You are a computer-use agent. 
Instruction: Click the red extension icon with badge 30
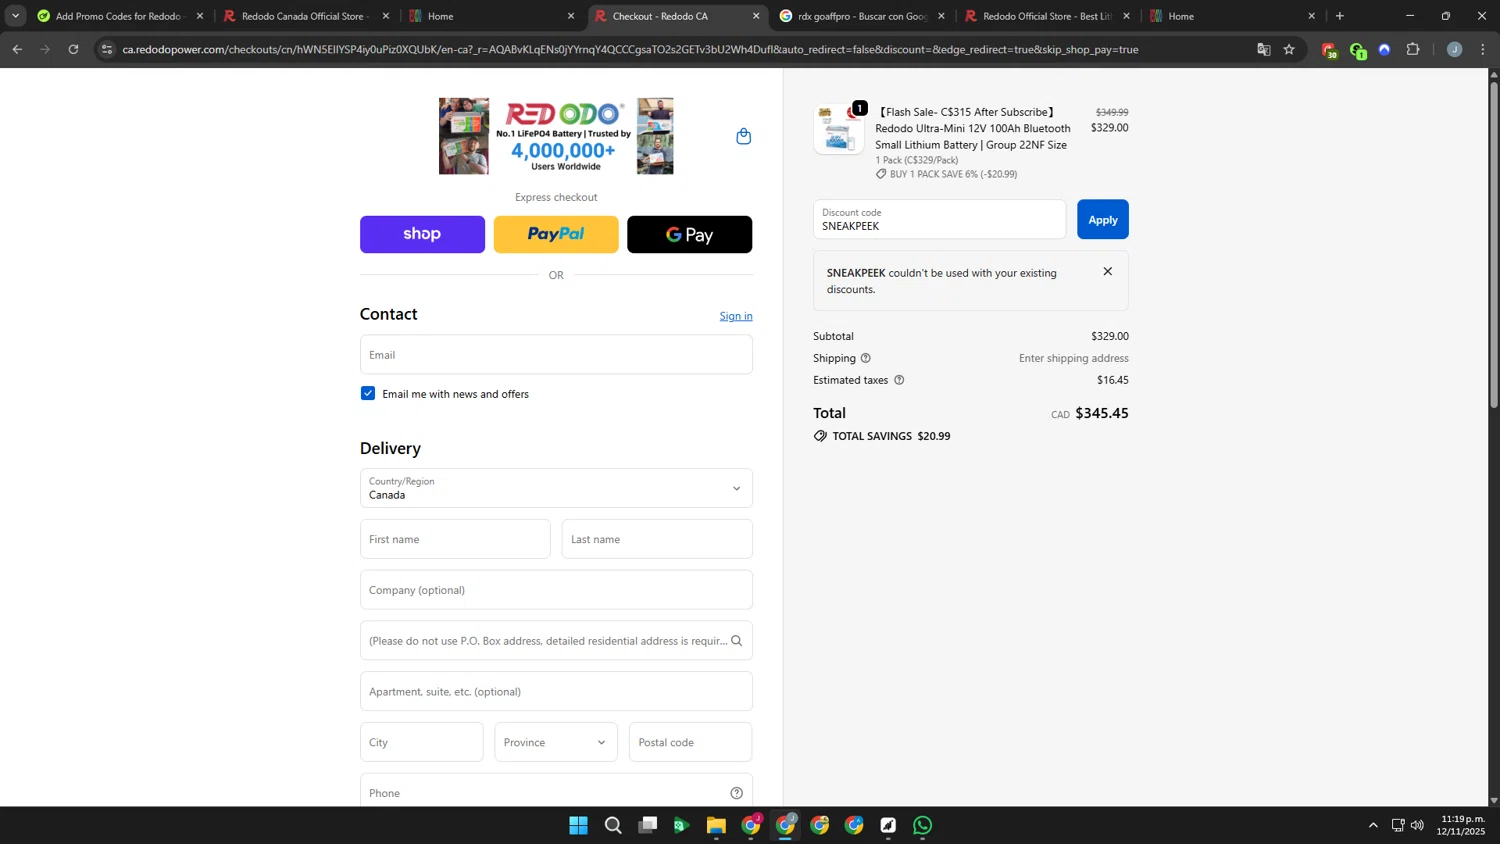1329,50
